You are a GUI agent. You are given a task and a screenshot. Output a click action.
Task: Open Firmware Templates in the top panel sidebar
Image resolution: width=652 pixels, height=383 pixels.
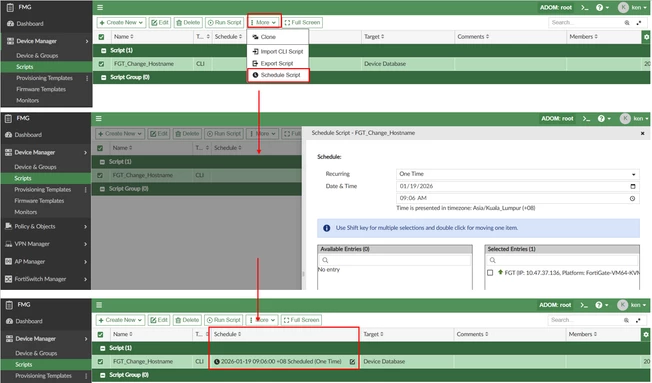(x=41, y=89)
